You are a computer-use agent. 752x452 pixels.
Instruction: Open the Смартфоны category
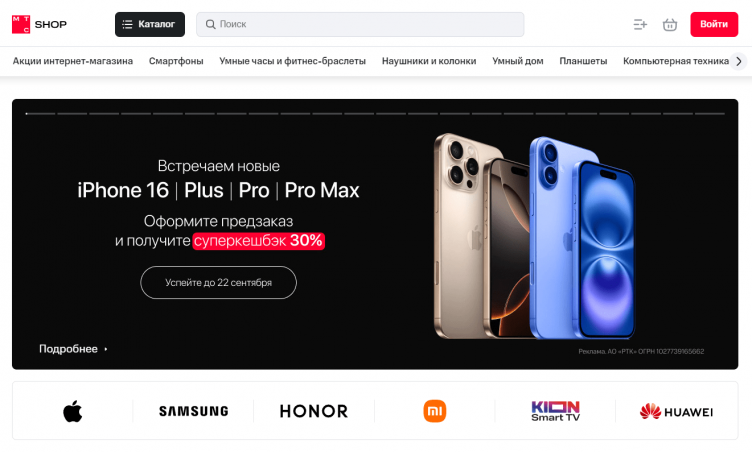point(176,61)
